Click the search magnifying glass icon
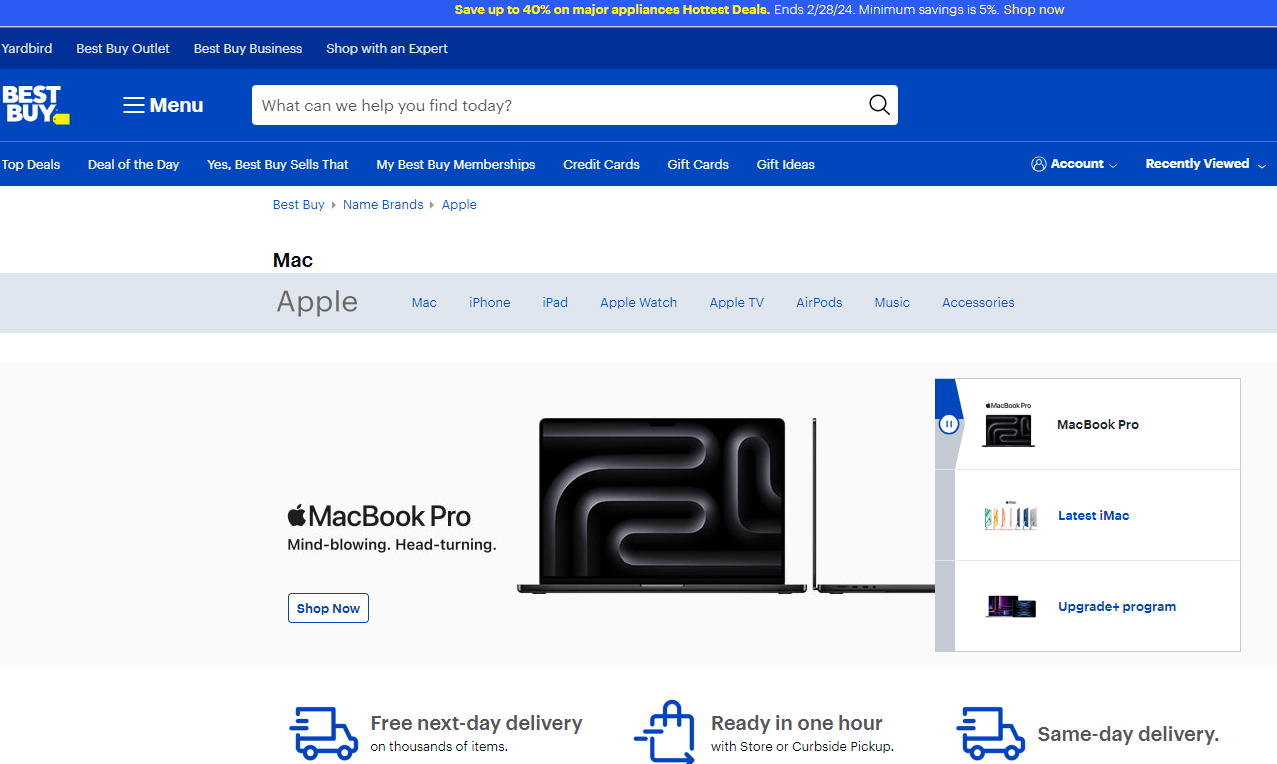This screenshot has height=764, width=1277. pyautogui.click(x=878, y=105)
